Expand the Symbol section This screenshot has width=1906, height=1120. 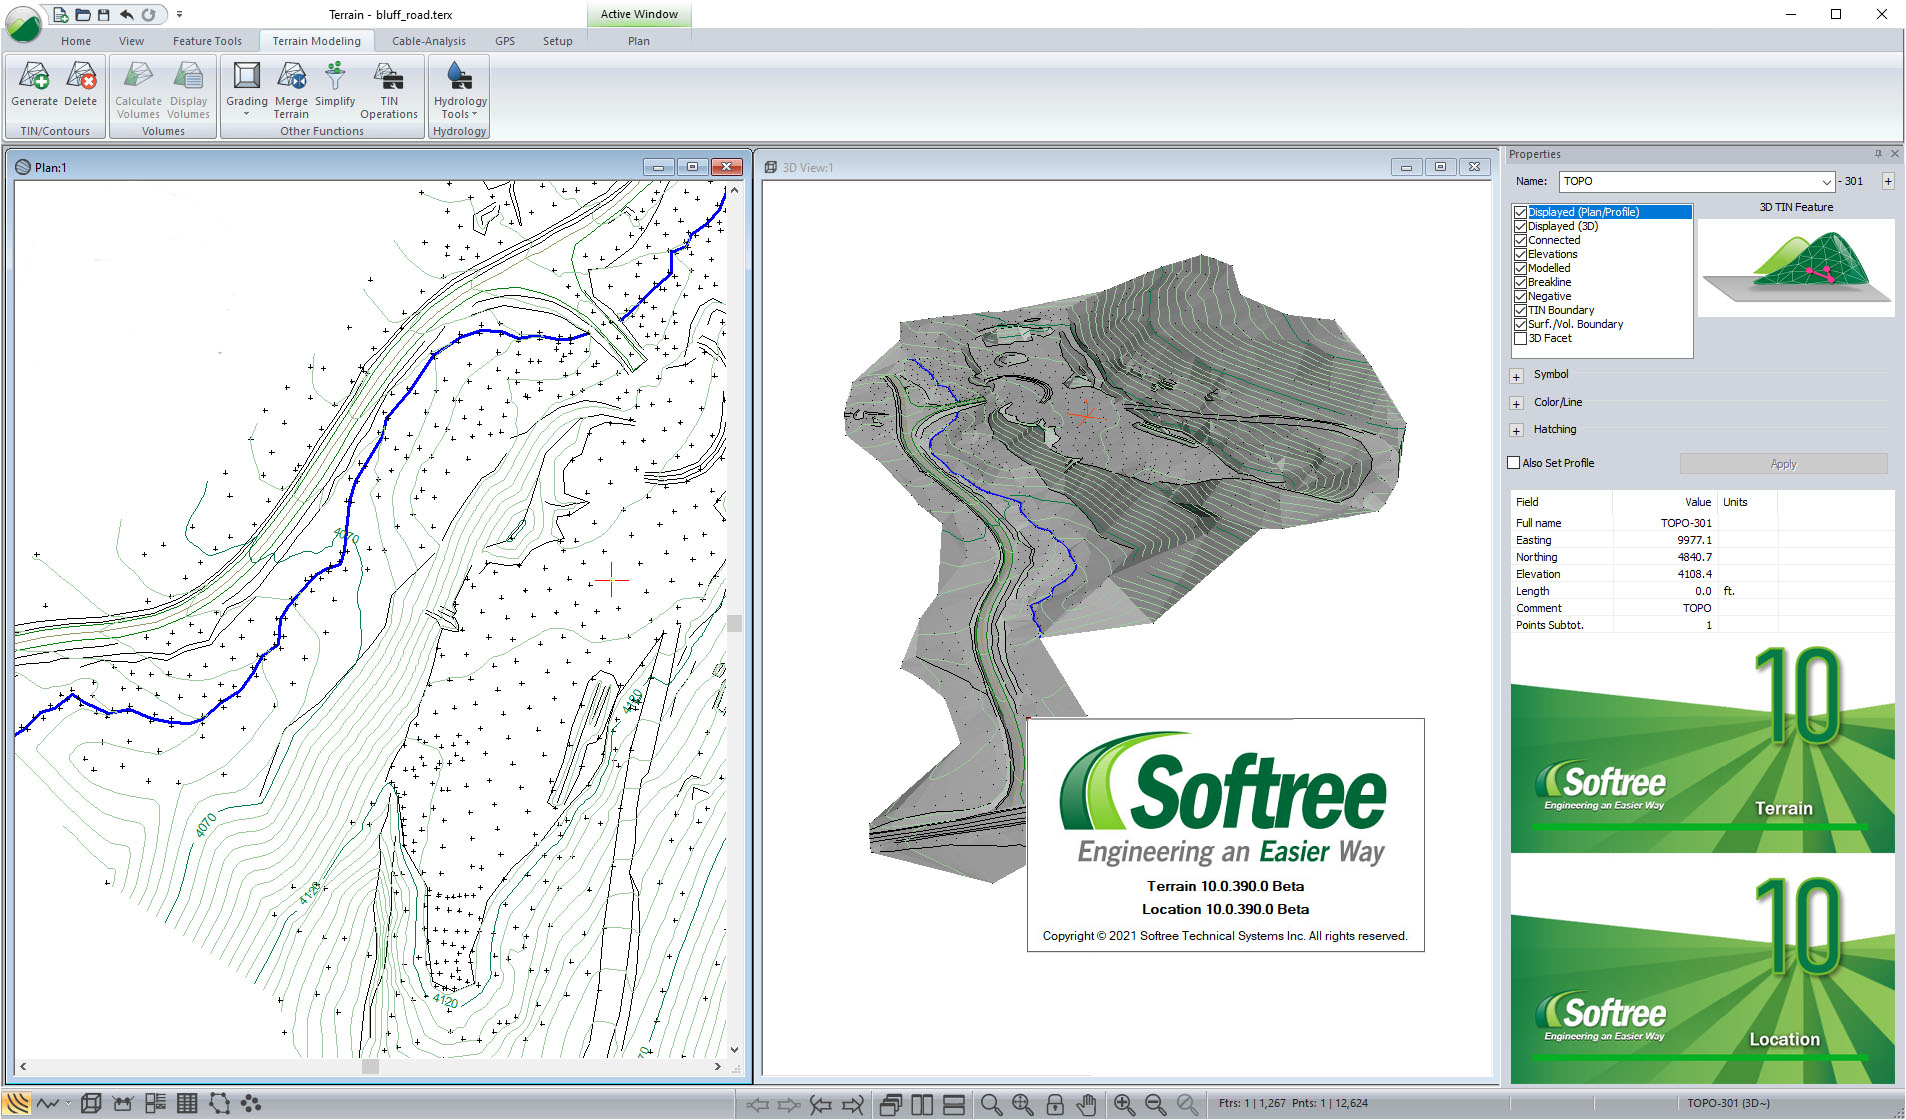pos(1516,376)
